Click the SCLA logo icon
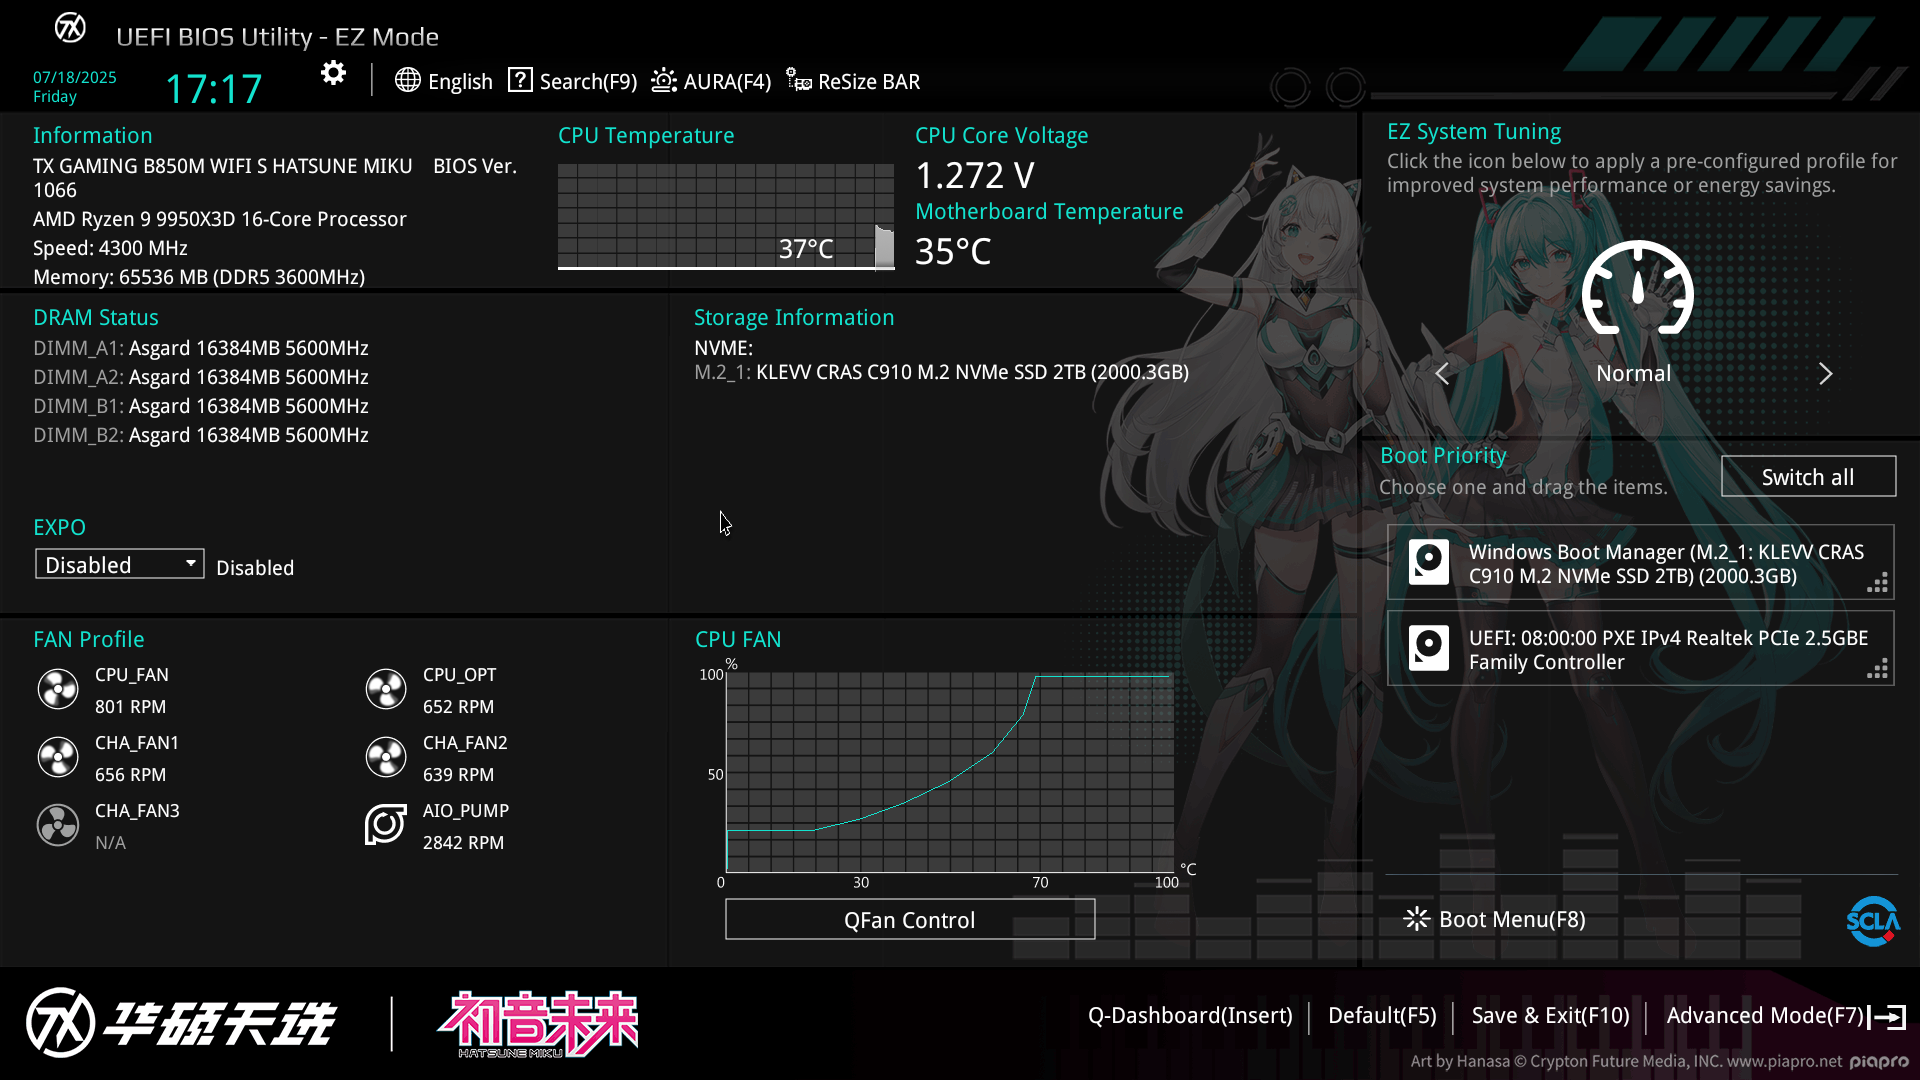Viewport: 1920px width, 1080px height. point(1873,921)
